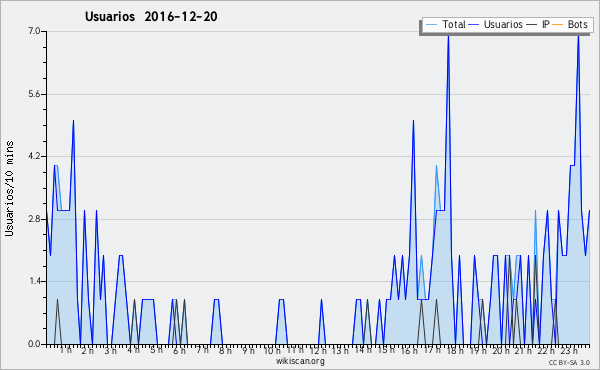Viewport: 600px width, 370px height.
Task: Click the dark blue line swatch beside Usuarios in the legend
Action: [474, 25]
